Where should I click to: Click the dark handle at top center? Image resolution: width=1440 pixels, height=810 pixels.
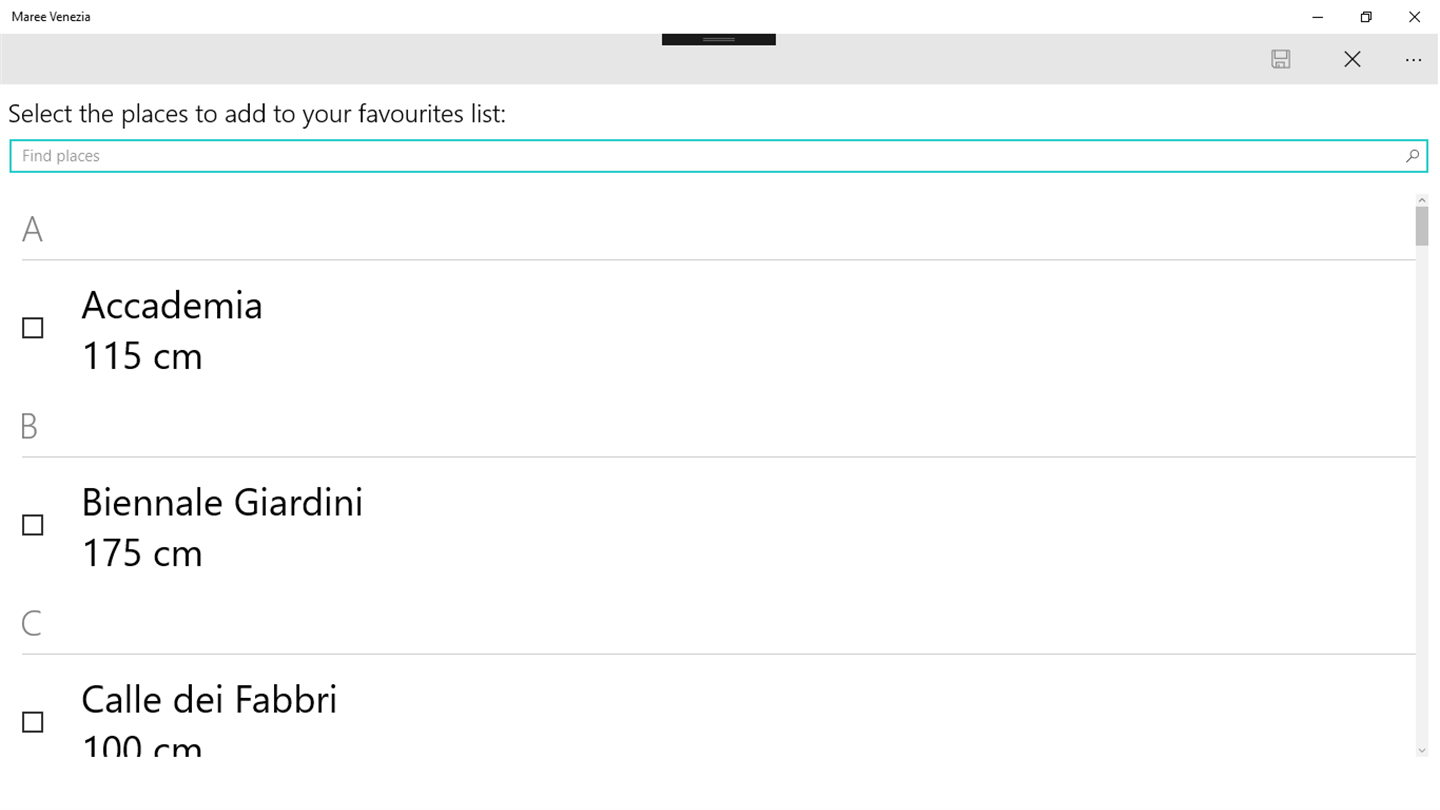[x=718, y=39]
